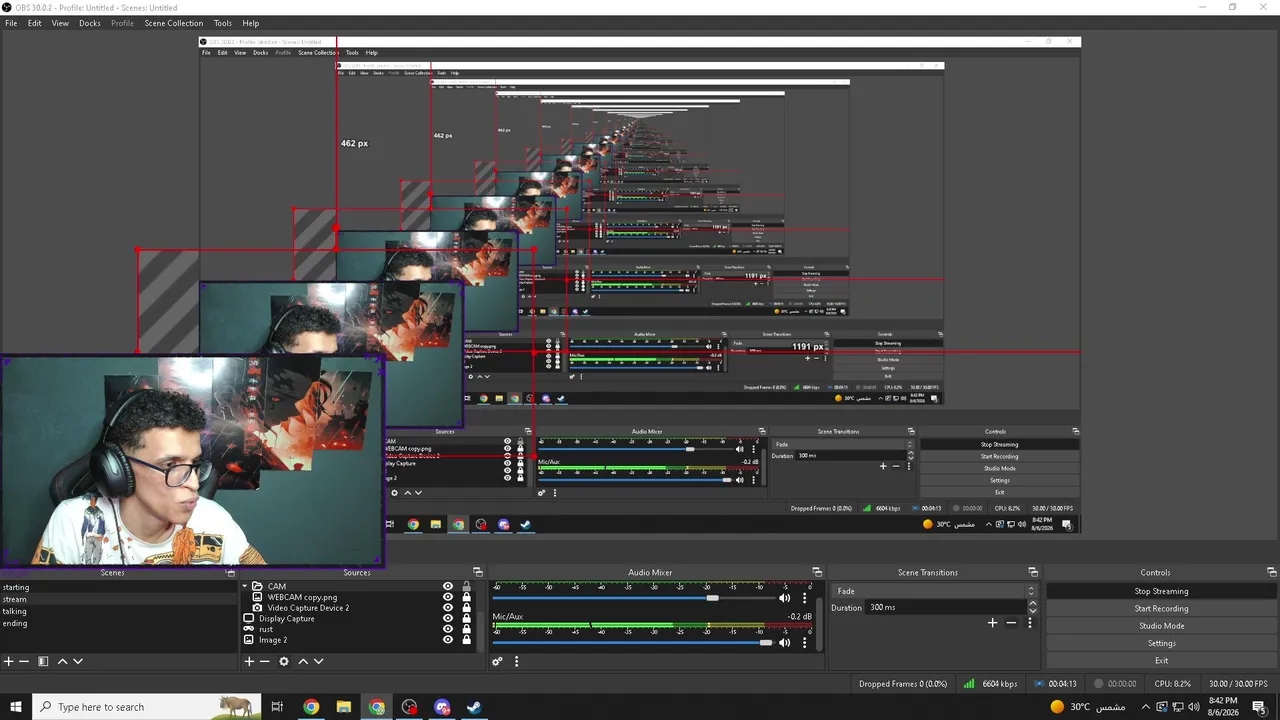Move selected source down in Sources dock
The image size is (1280, 720).
click(319, 661)
